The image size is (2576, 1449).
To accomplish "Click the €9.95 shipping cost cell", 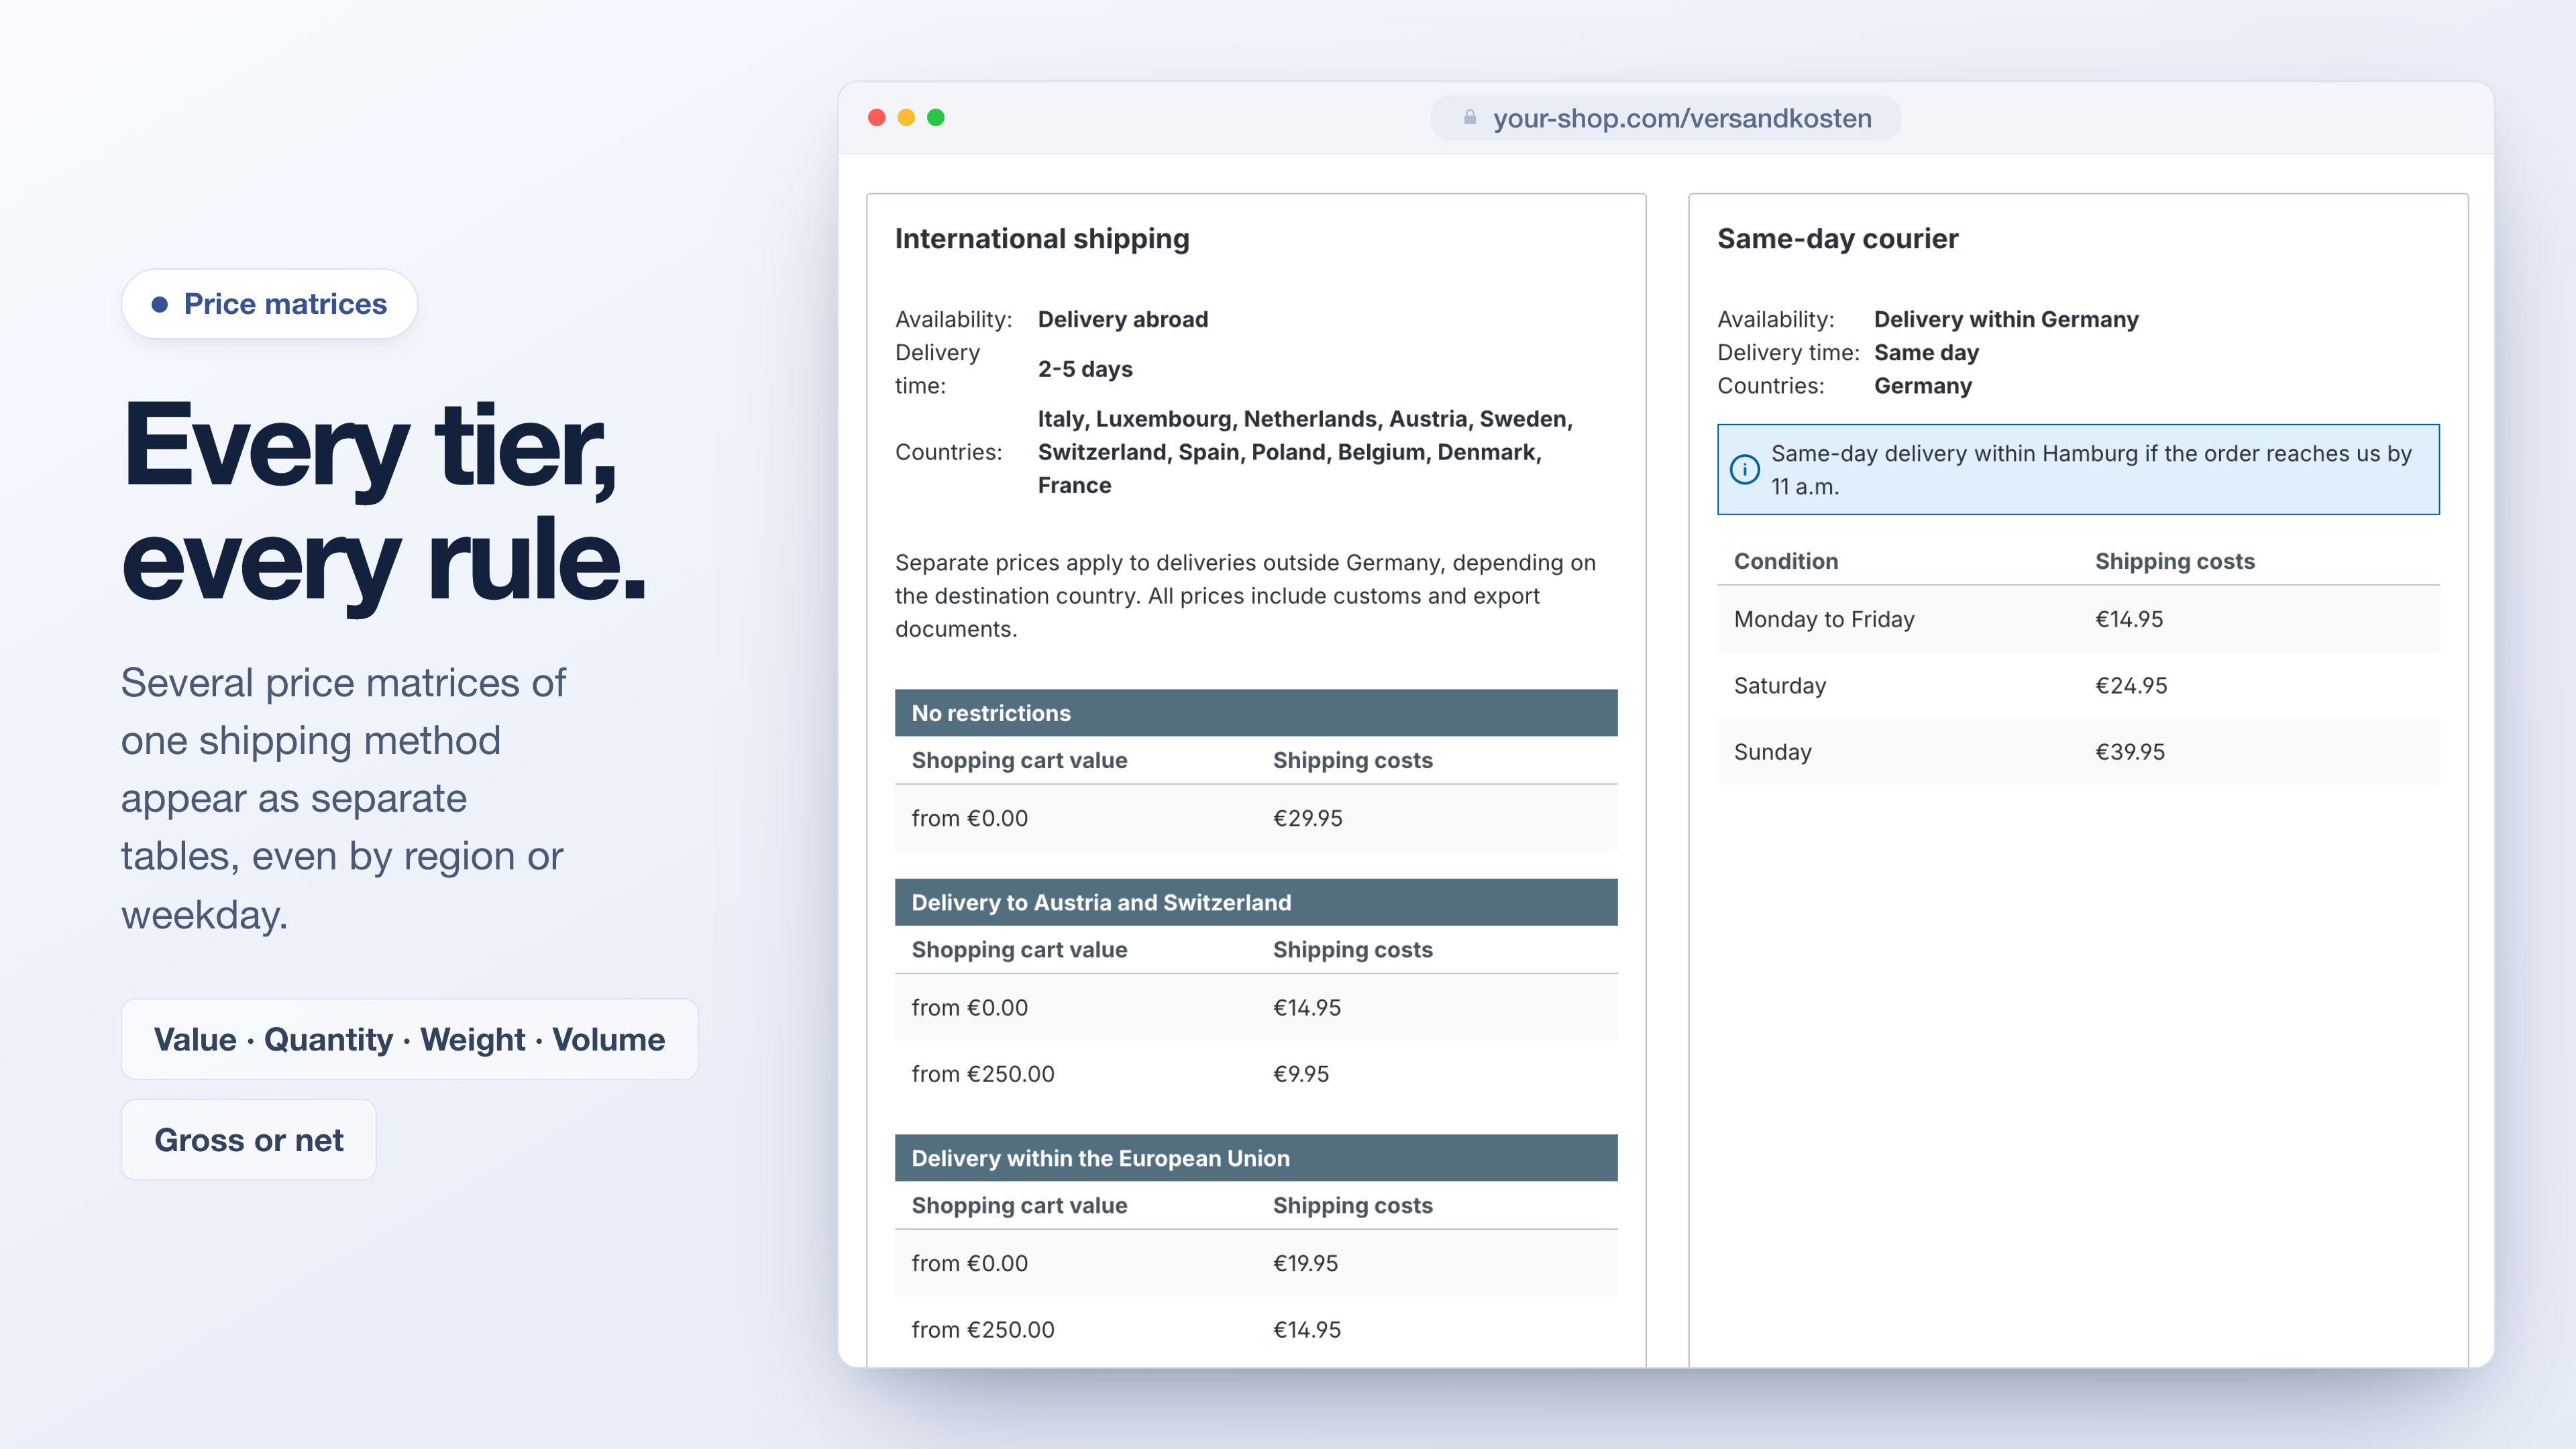I will pyautogui.click(x=1301, y=1074).
